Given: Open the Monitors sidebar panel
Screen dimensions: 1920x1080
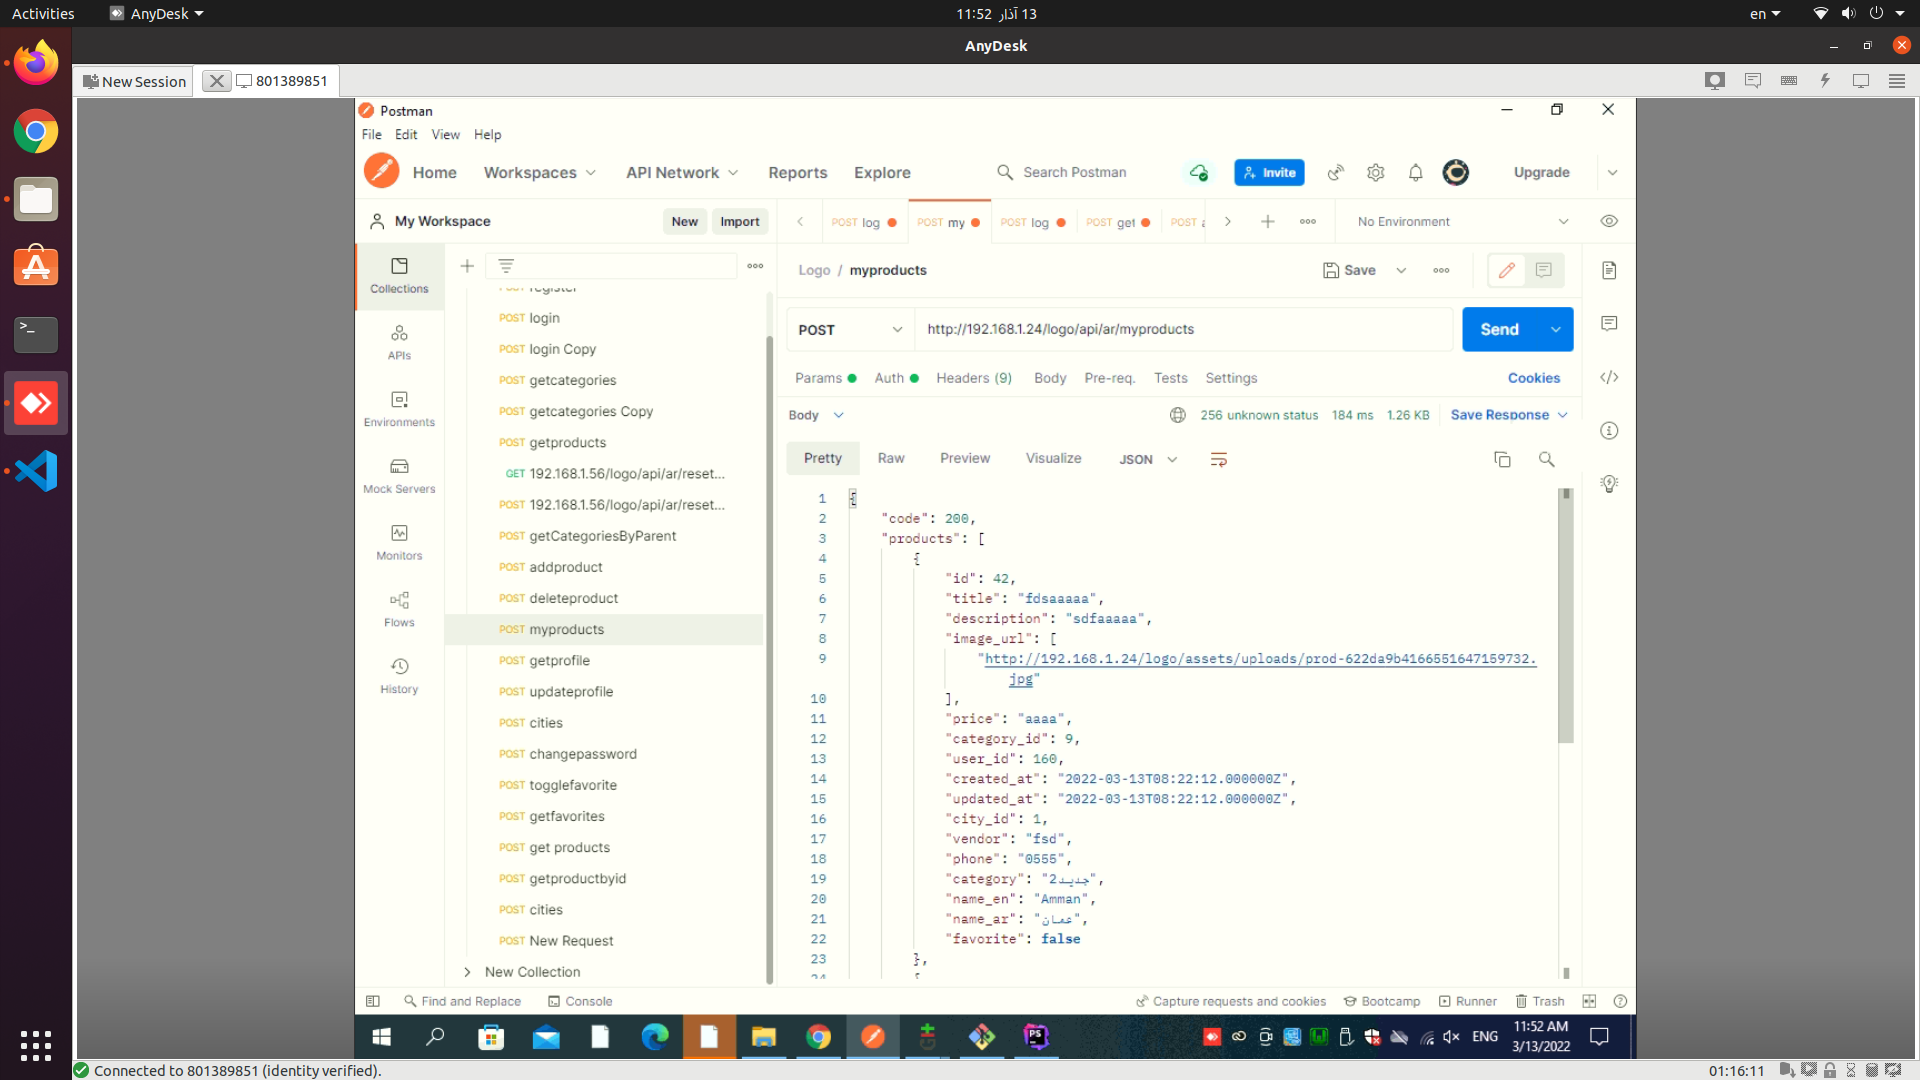Looking at the screenshot, I should coord(399,542).
